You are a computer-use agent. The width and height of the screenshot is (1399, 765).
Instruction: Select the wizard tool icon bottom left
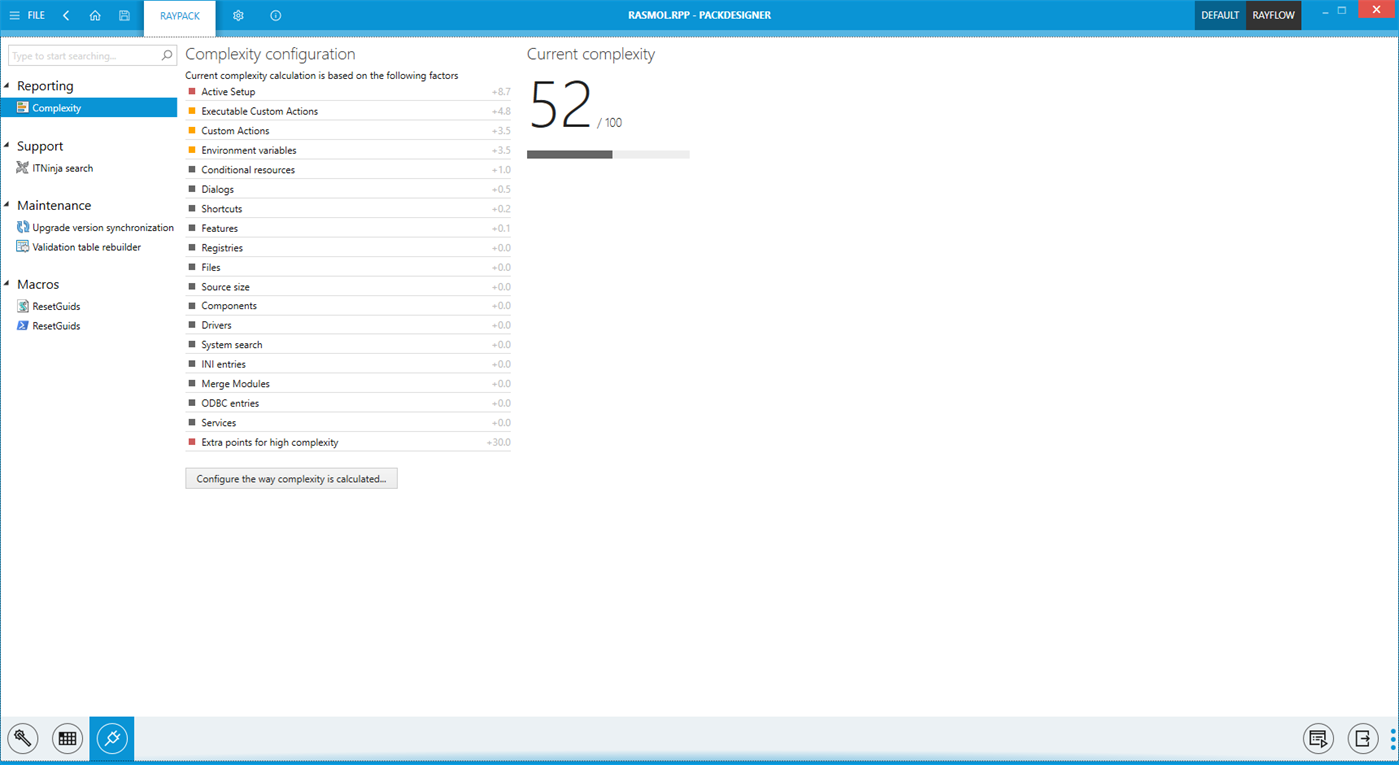22,738
